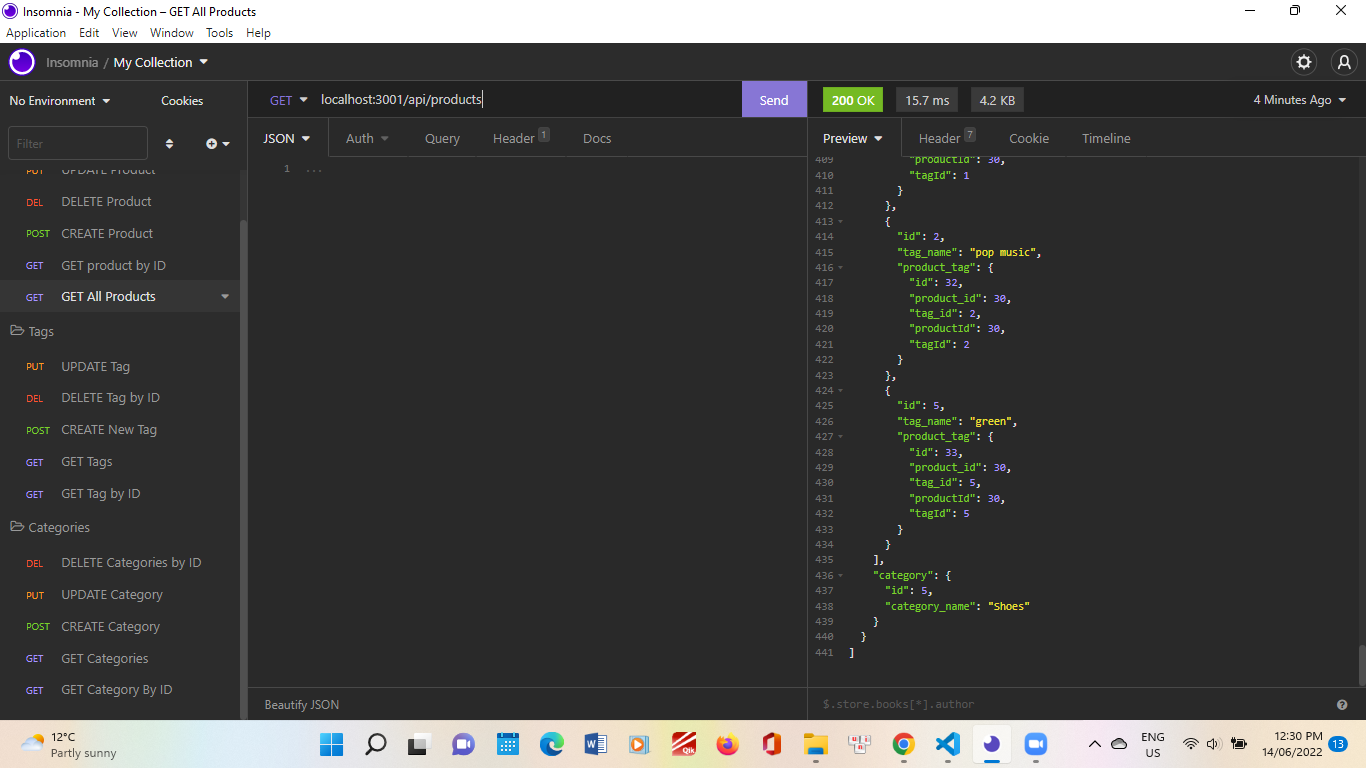Open the Application menu
The width and height of the screenshot is (1366, 768).
pyautogui.click(x=36, y=32)
